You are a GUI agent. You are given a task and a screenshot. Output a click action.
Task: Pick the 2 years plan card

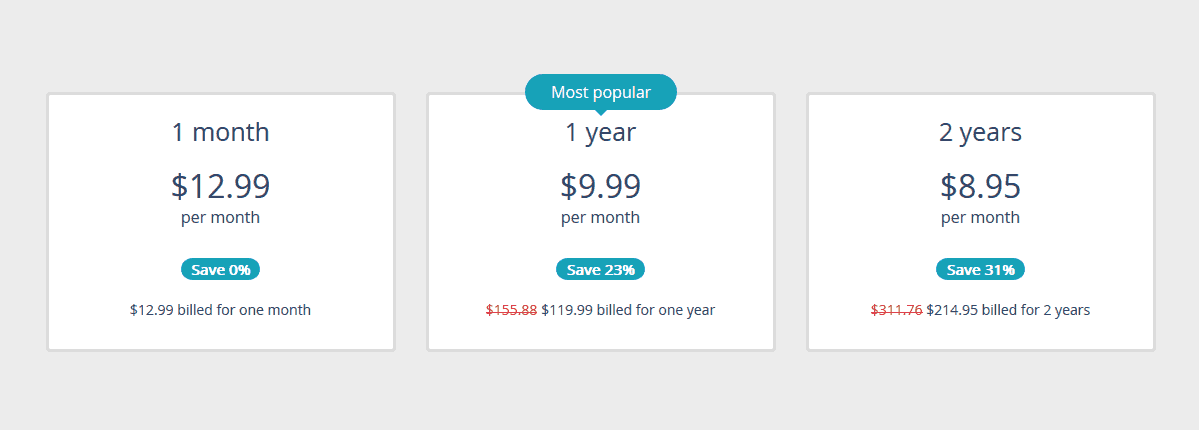(x=981, y=222)
